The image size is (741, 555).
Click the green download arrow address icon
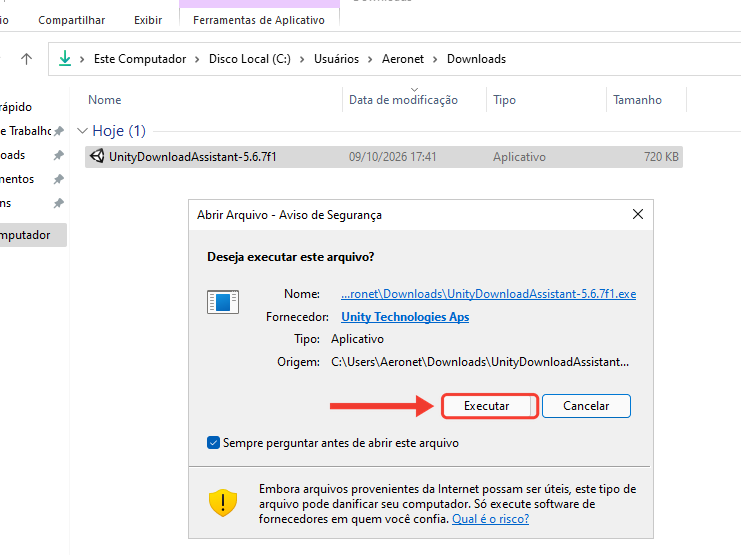(65, 59)
